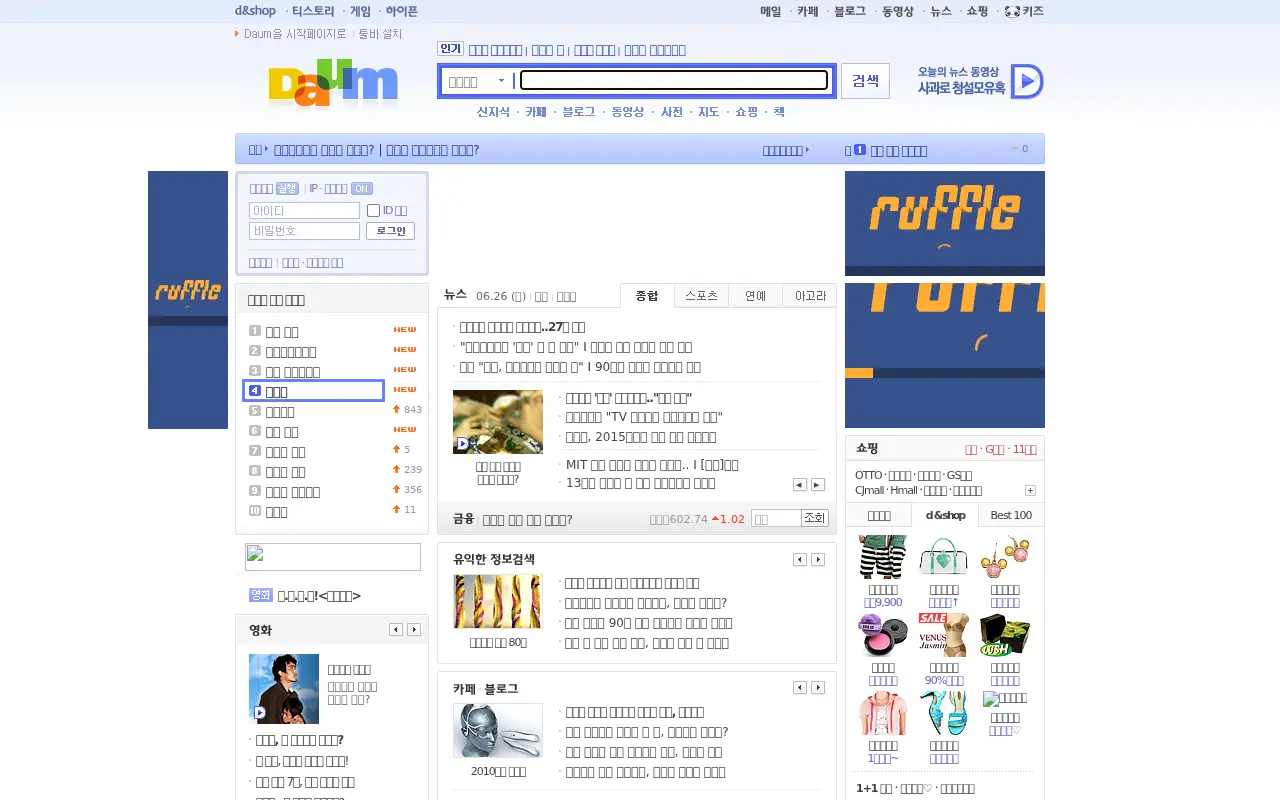The image size is (1280, 800).
Task: Select the d&shop shopping tab
Action: 945,515
